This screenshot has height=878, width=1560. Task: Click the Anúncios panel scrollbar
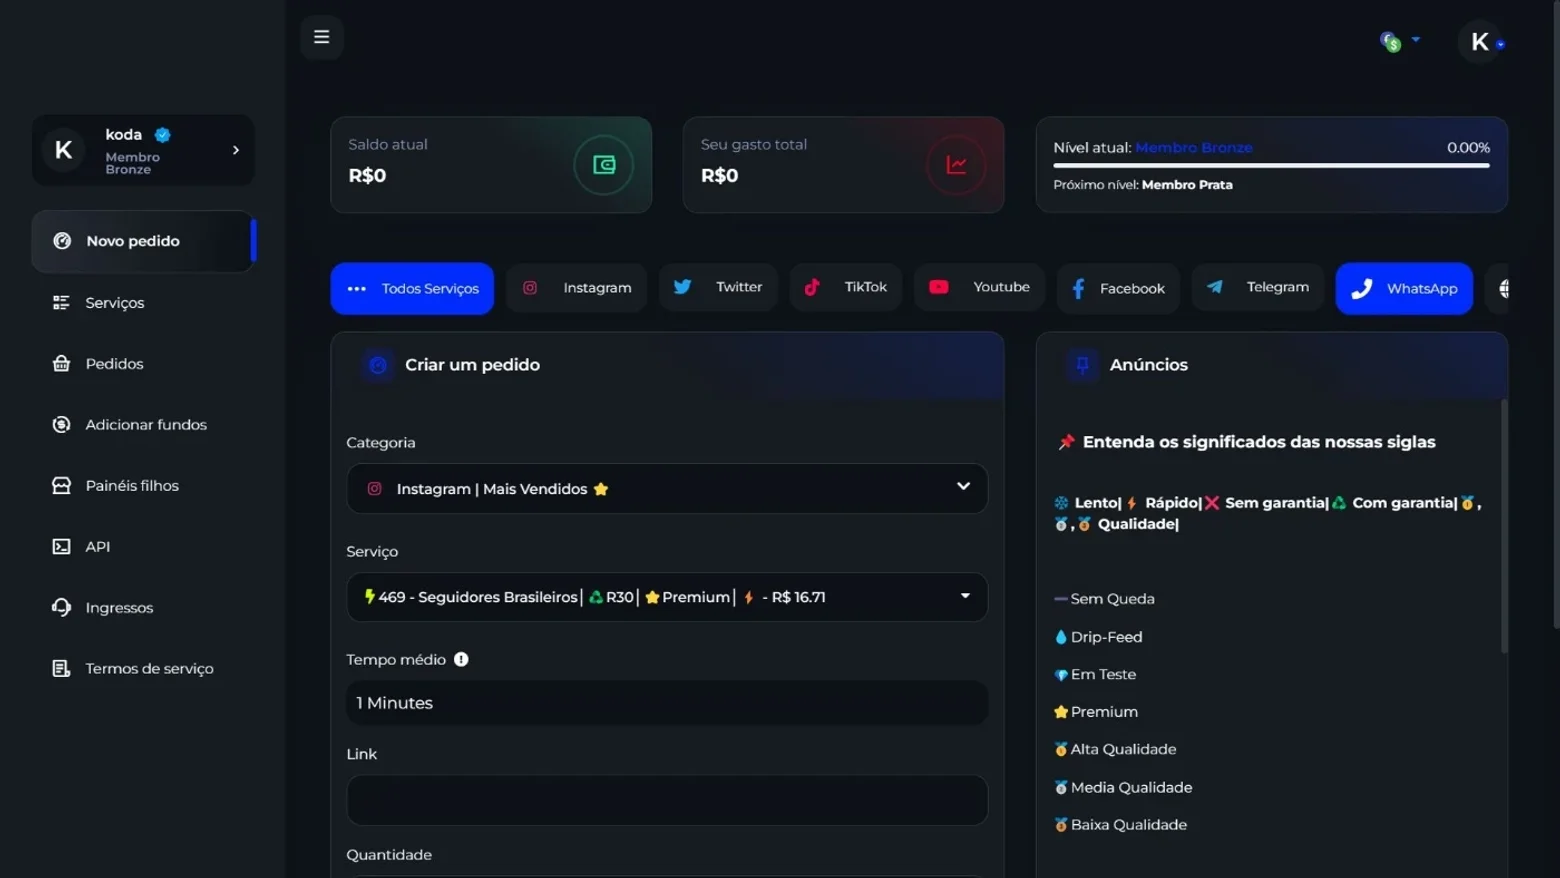(1503, 525)
